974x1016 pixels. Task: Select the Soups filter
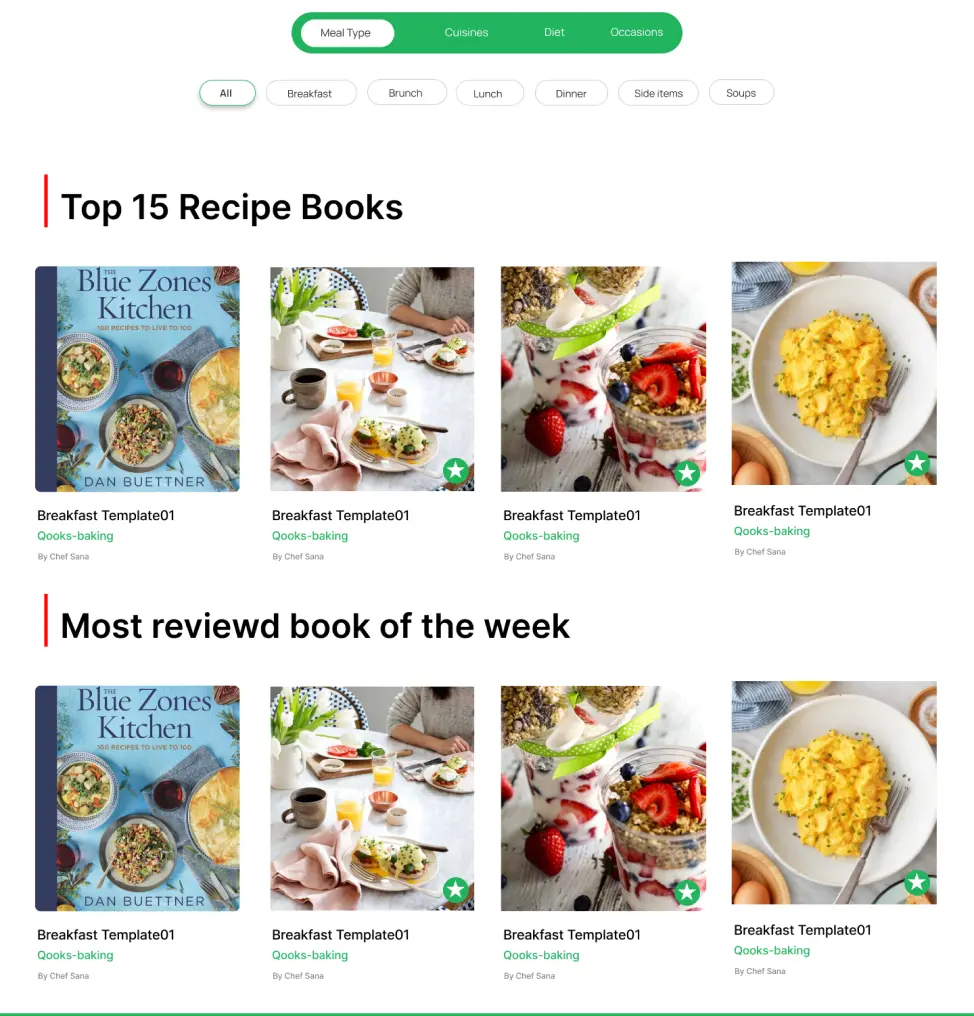(741, 93)
